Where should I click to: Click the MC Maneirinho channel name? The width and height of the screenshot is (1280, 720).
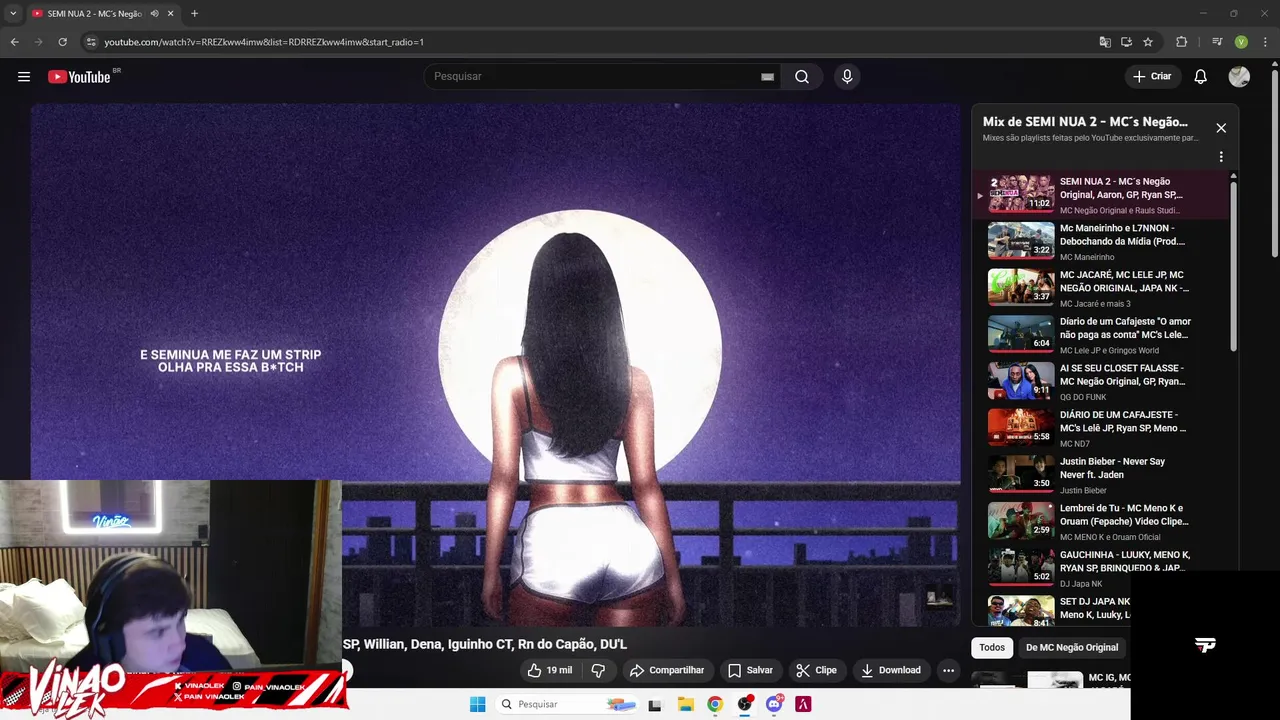tap(1086, 257)
